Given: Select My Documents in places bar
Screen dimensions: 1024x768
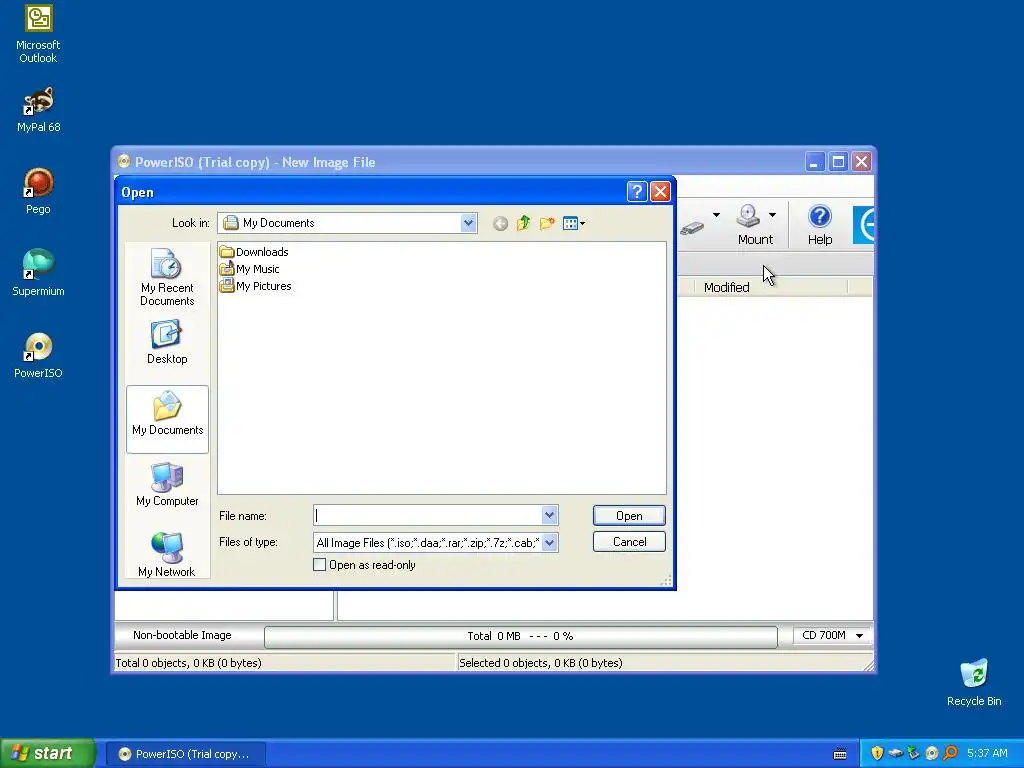Looking at the screenshot, I should pos(167,419).
